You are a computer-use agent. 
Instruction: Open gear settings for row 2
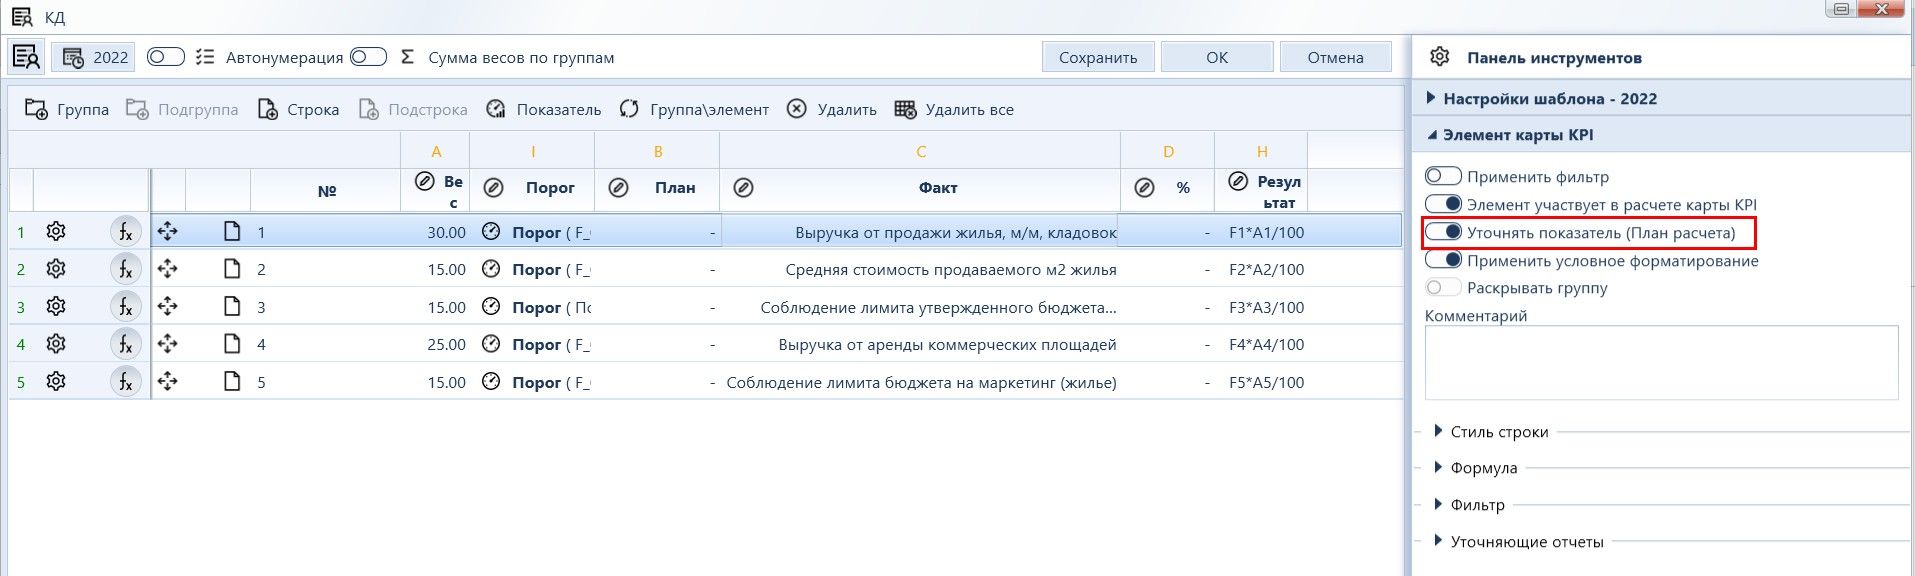pyautogui.click(x=56, y=269)
